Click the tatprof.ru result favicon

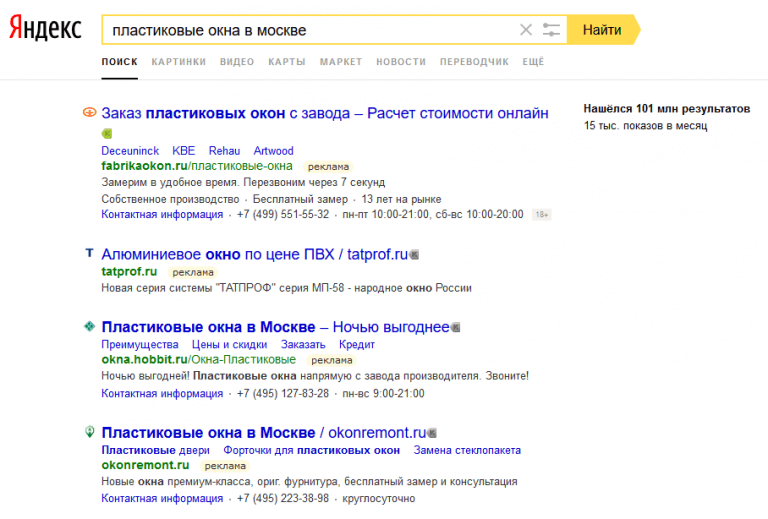point(89,253)
